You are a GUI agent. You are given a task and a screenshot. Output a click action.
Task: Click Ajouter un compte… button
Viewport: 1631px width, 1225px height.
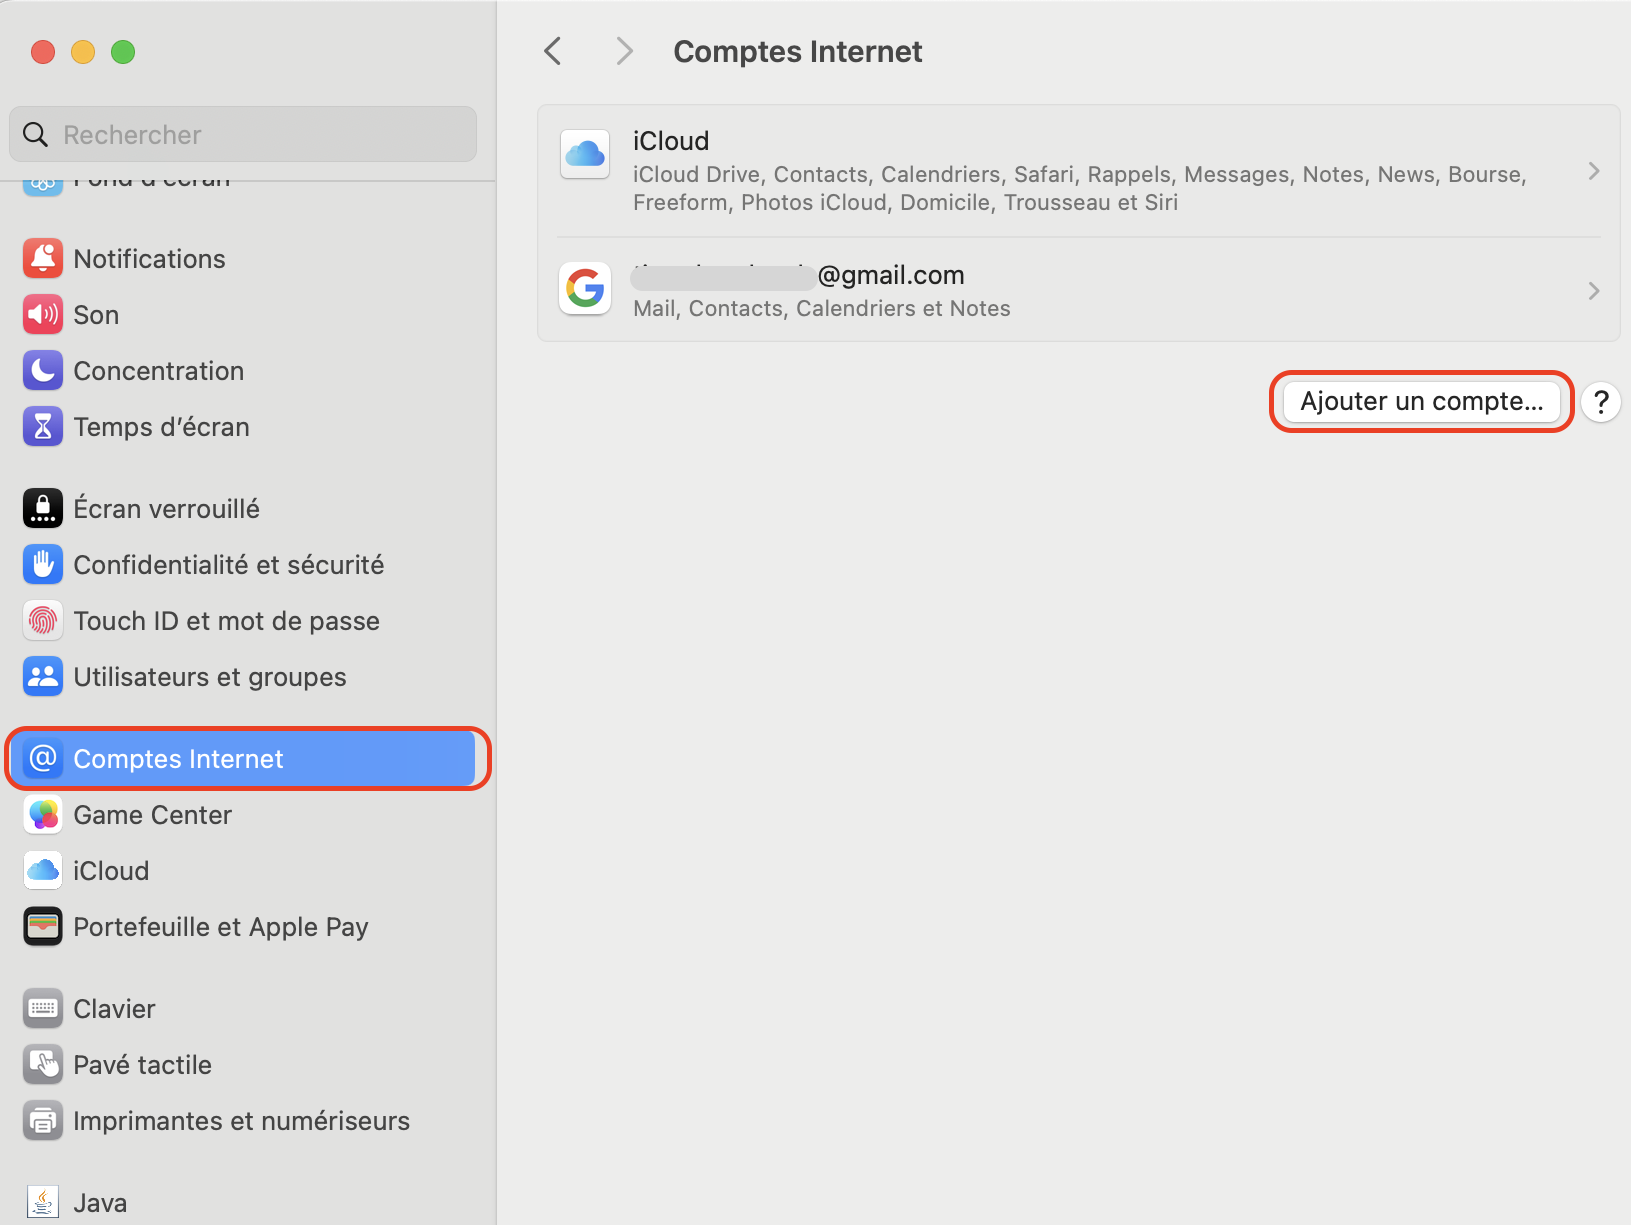1421,402
